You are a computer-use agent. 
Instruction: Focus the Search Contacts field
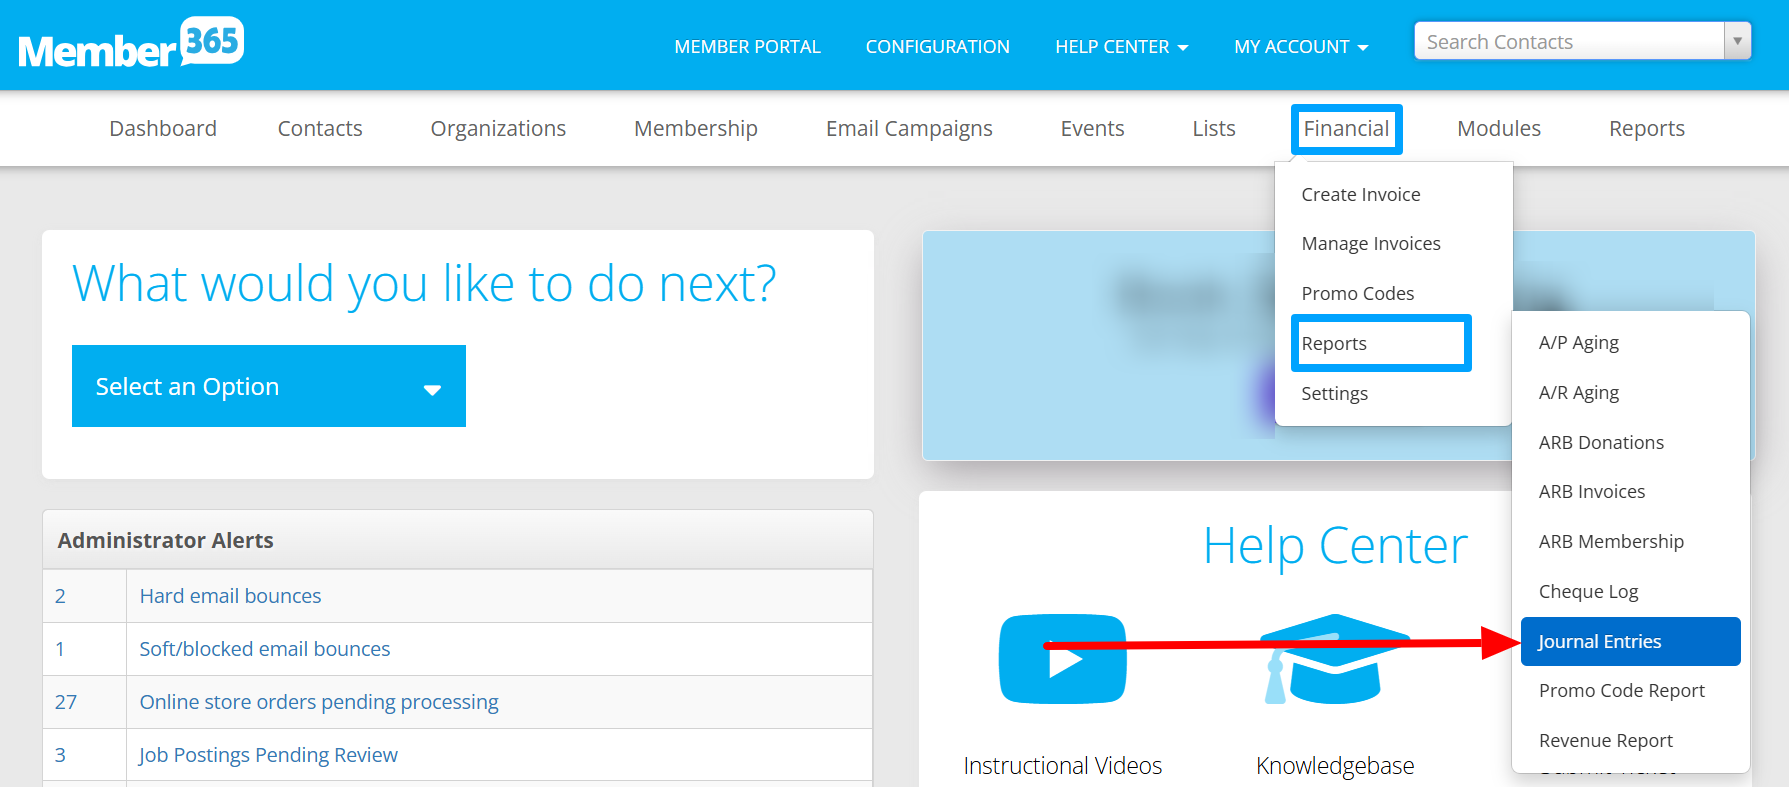(x=1569, y=41)
